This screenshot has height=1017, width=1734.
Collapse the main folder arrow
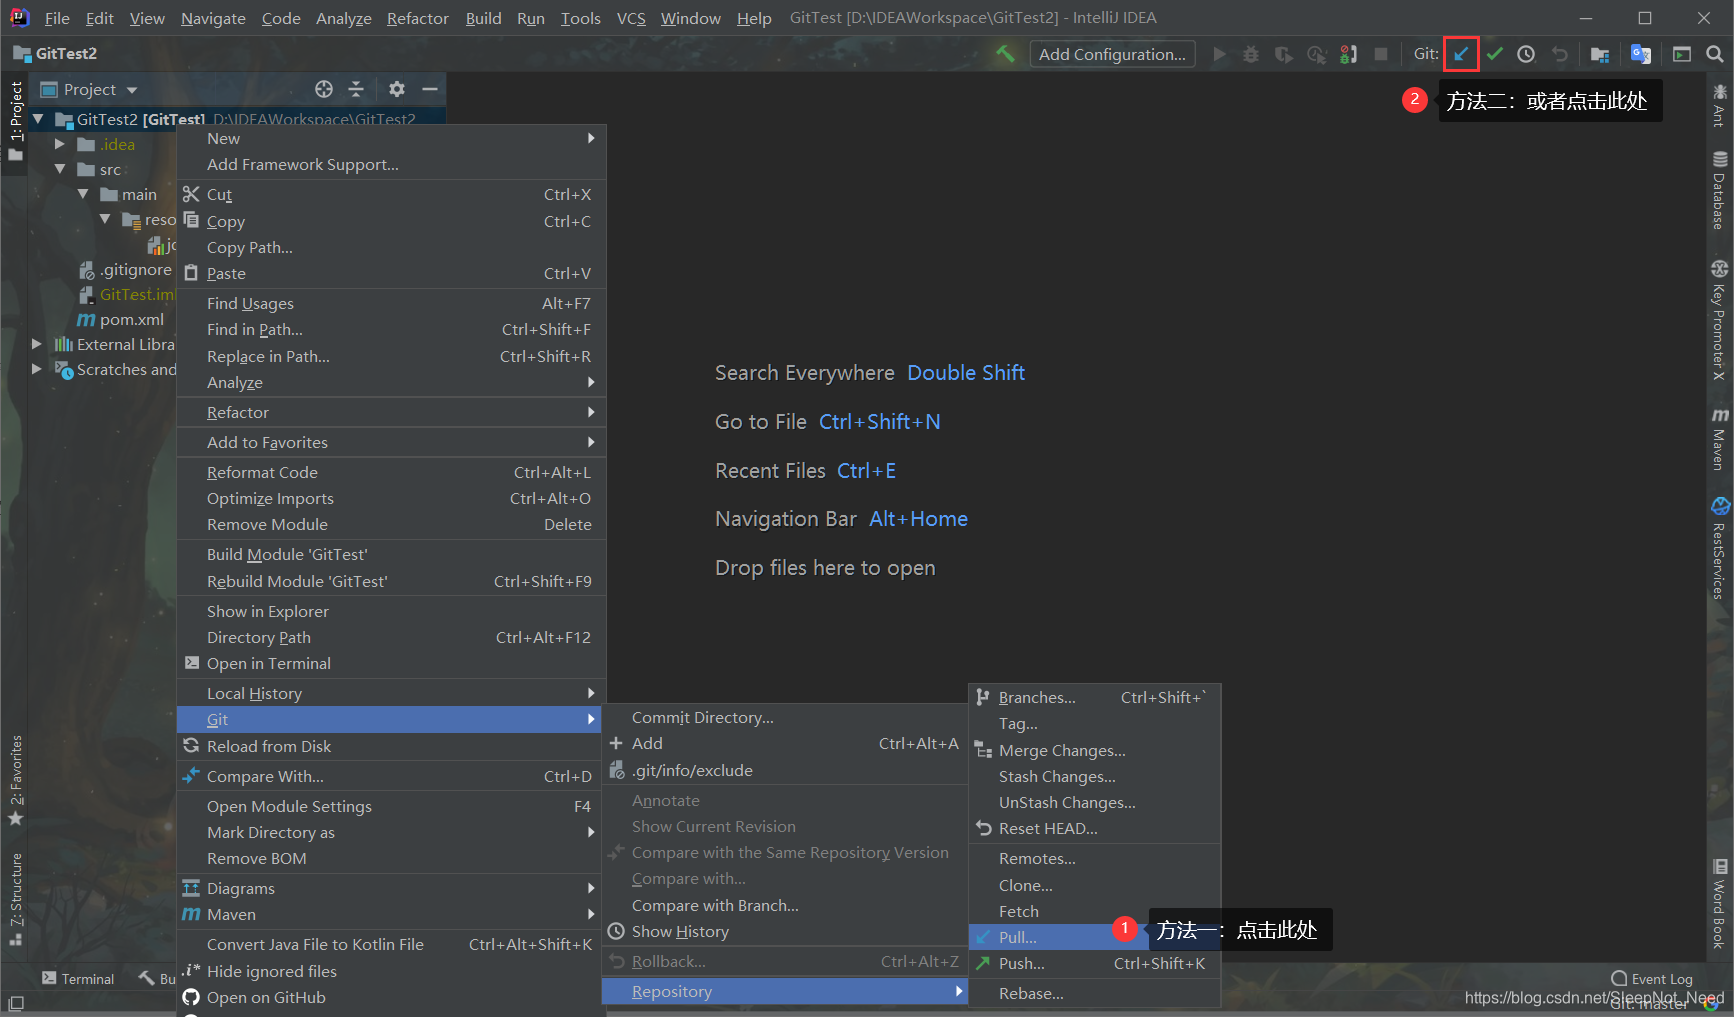(x=83, y=194)
